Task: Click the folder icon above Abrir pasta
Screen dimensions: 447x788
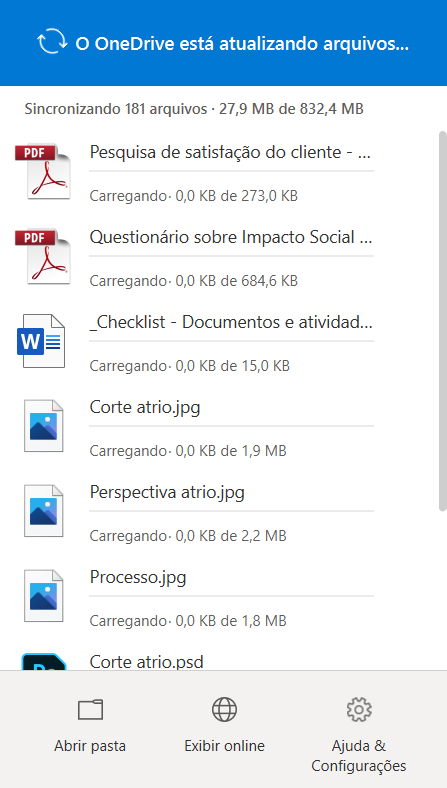Action: pos(90,710)
